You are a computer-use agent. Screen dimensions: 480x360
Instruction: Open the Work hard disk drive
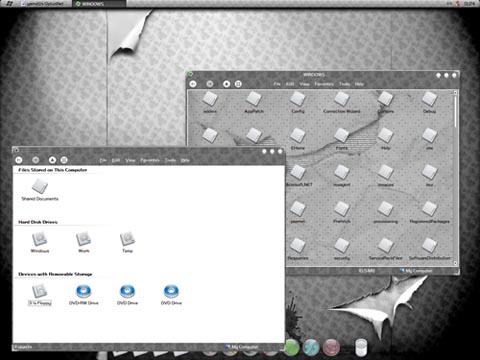83,242
